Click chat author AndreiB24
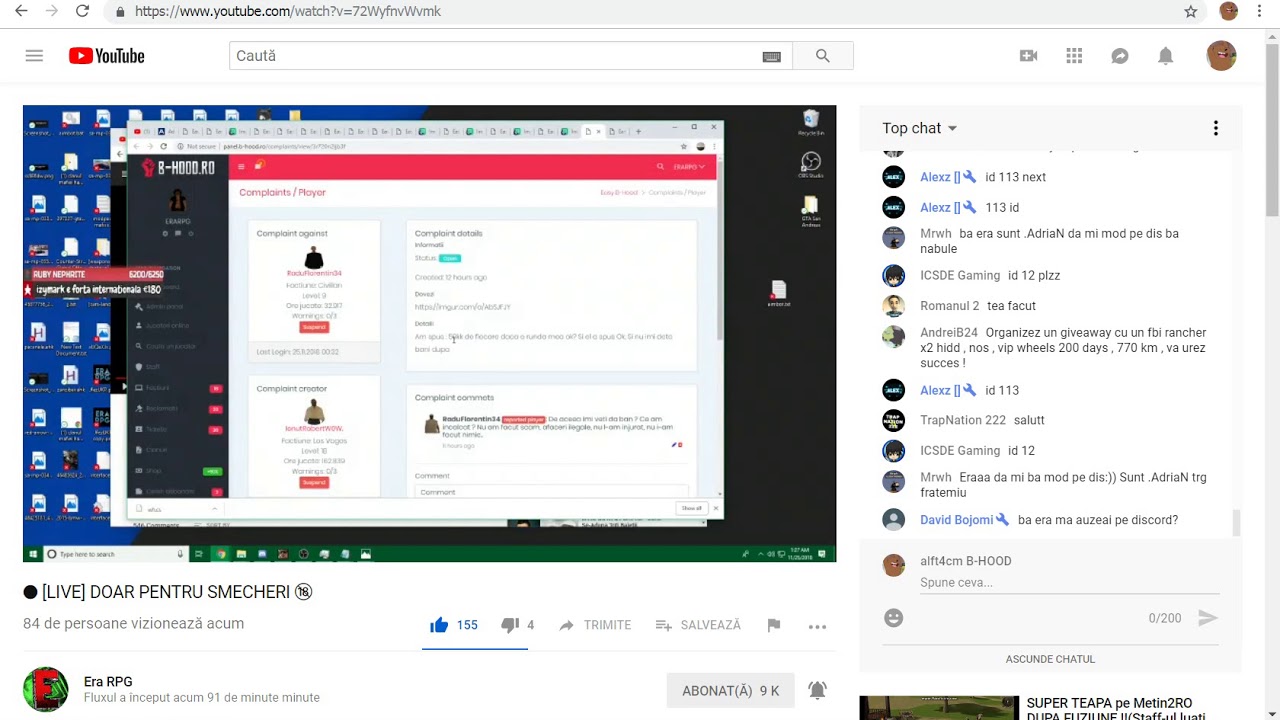Screen dimensions: 1280x720 [x=949, y=333]
